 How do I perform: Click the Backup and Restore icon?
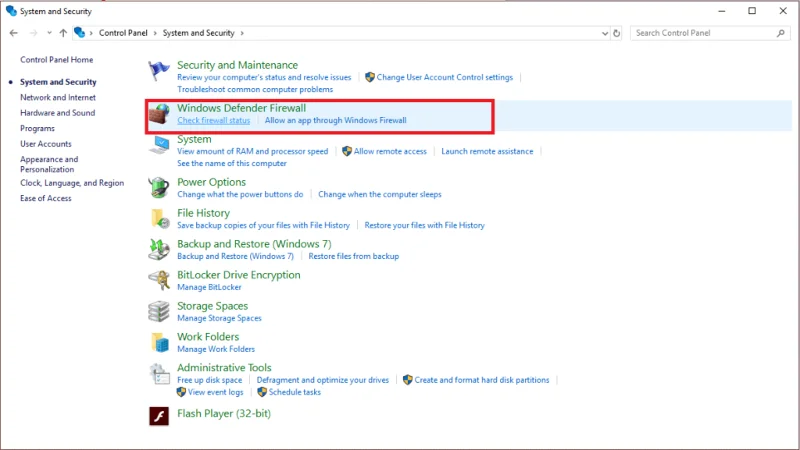(x=159, y=249)
